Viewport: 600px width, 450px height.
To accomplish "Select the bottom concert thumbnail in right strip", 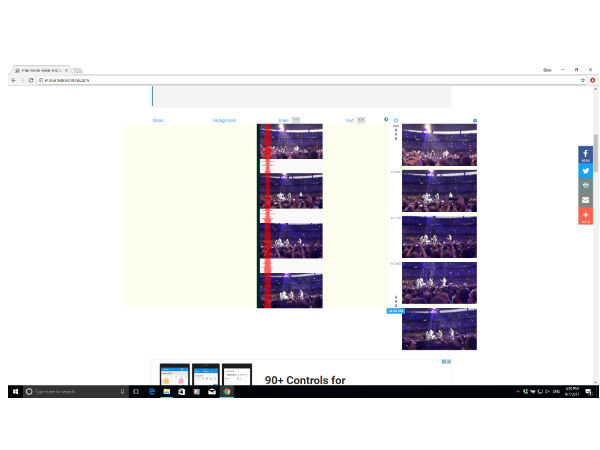I will point(439,329).
